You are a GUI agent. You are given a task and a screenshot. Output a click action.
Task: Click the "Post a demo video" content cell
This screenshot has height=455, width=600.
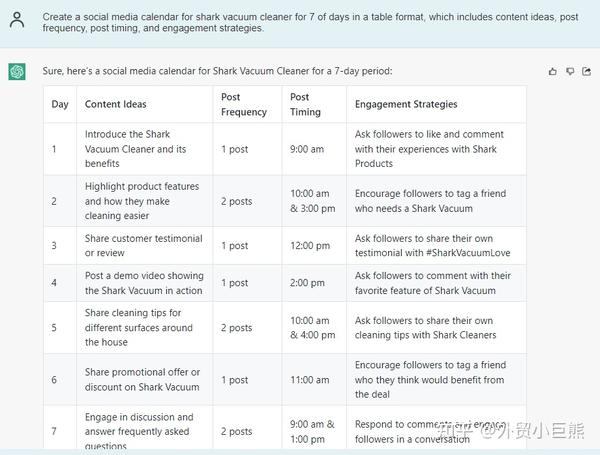click(143, 283)
